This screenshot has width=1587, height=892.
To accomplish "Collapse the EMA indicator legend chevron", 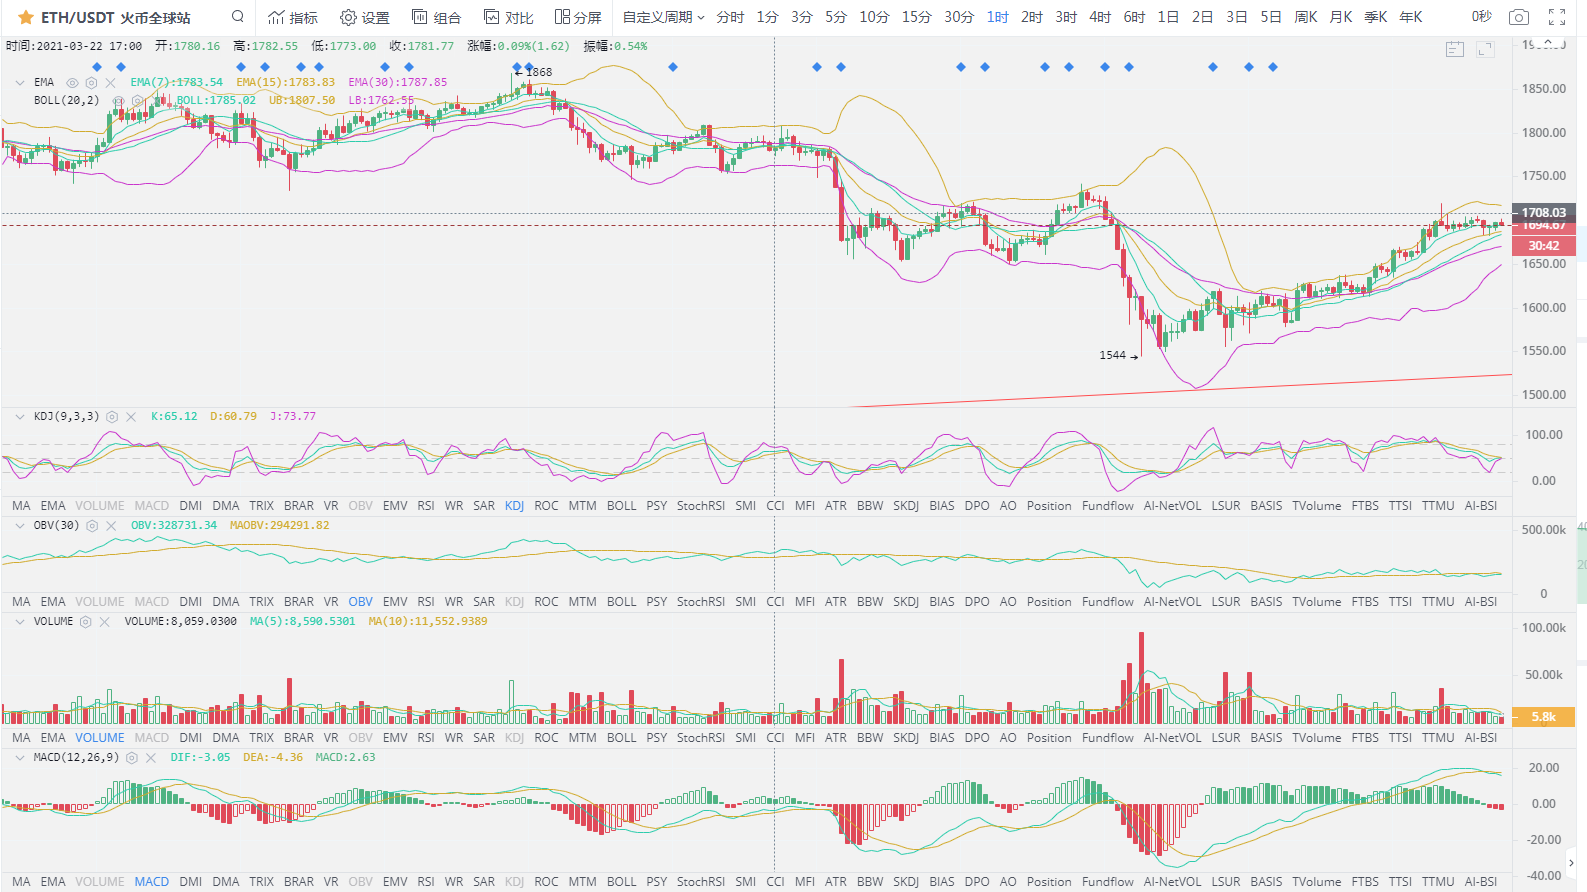I will (20, 83).
